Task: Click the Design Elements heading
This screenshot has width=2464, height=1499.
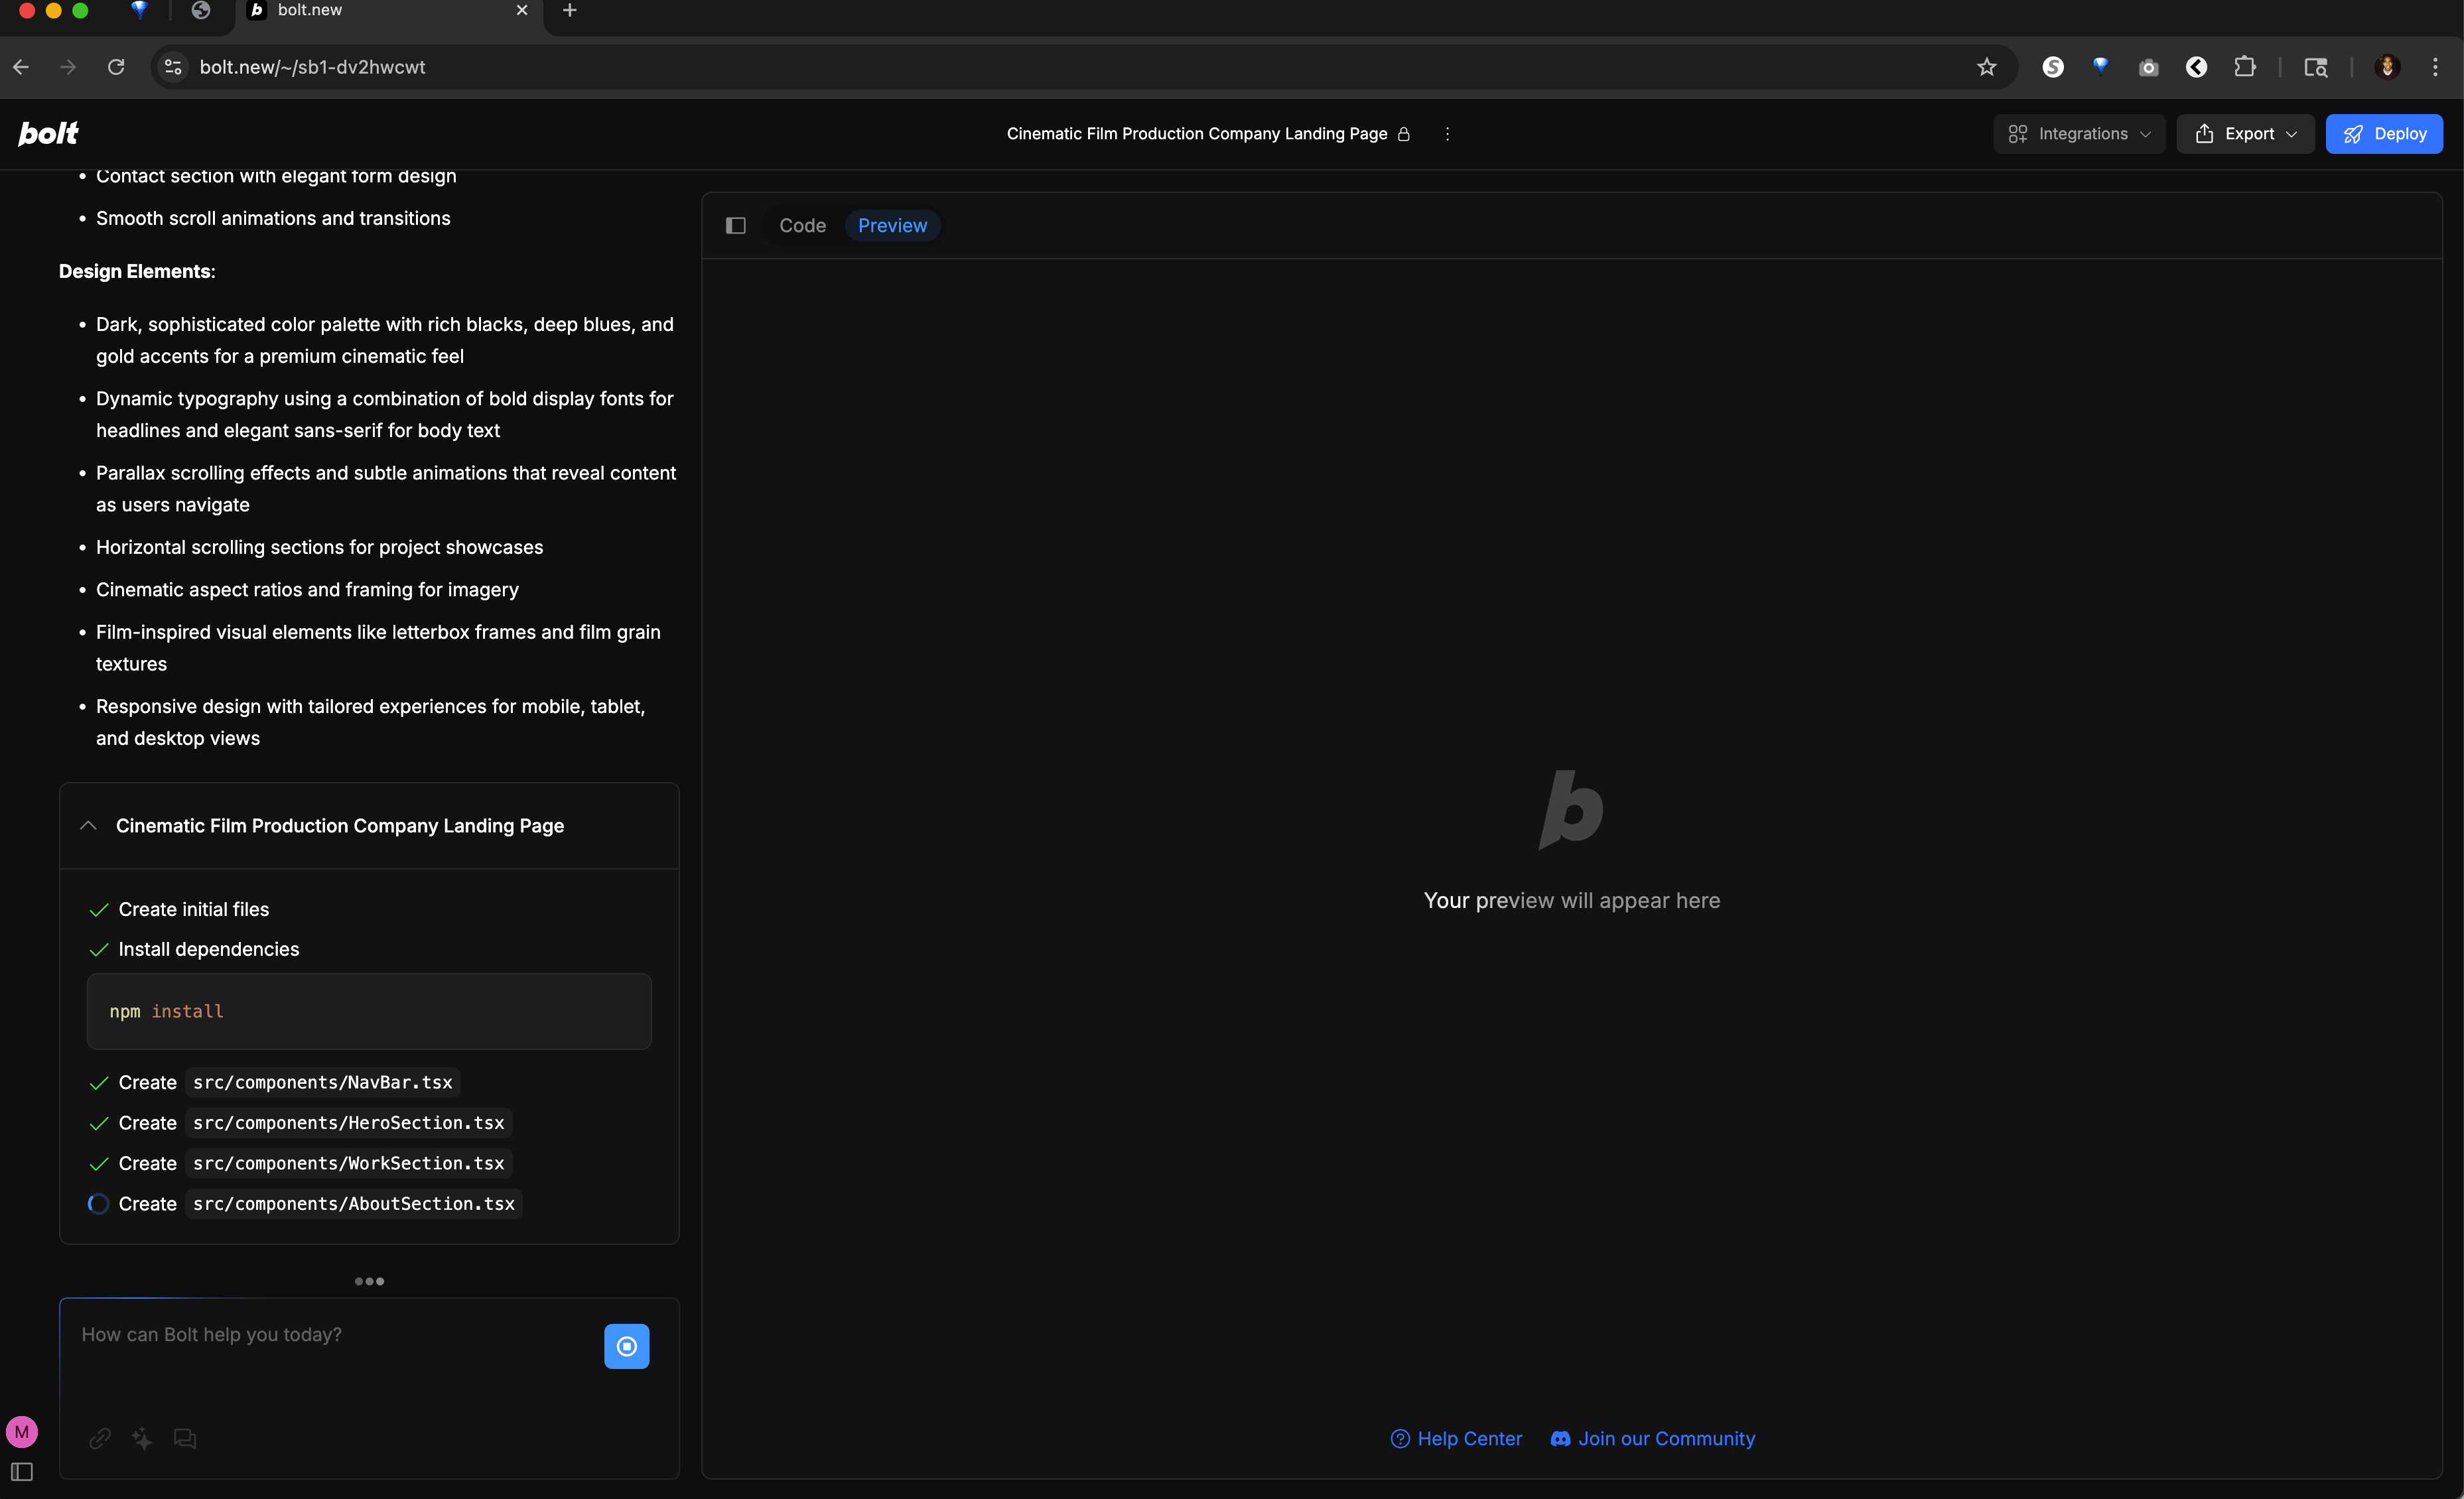Action: coord(137,272)
